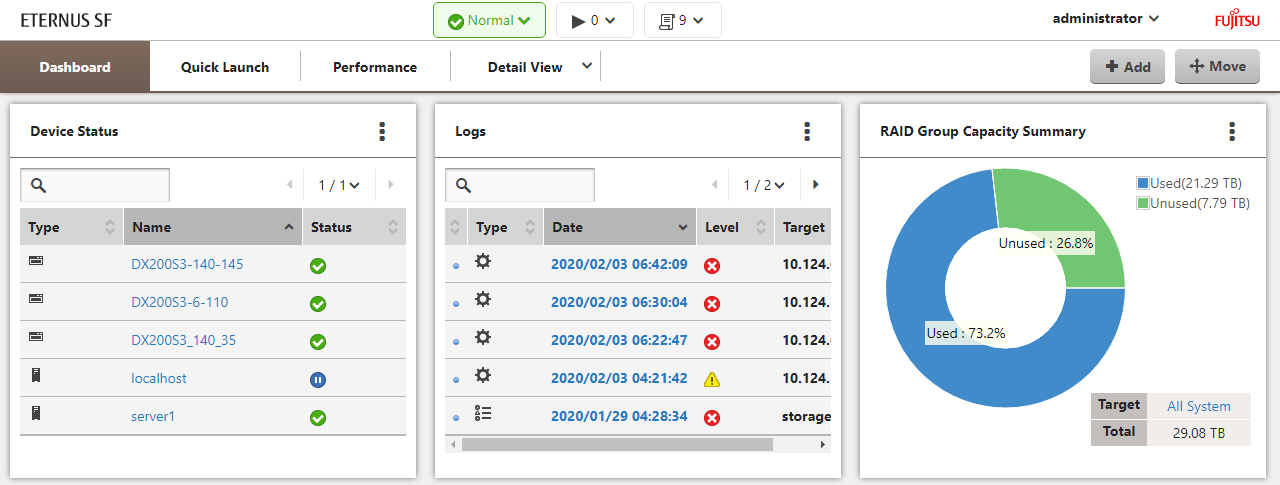Image resolution: width=1280 pixels, height=485 pixels.
Task: Click the server icon for localhost
Action: (36, 375)
